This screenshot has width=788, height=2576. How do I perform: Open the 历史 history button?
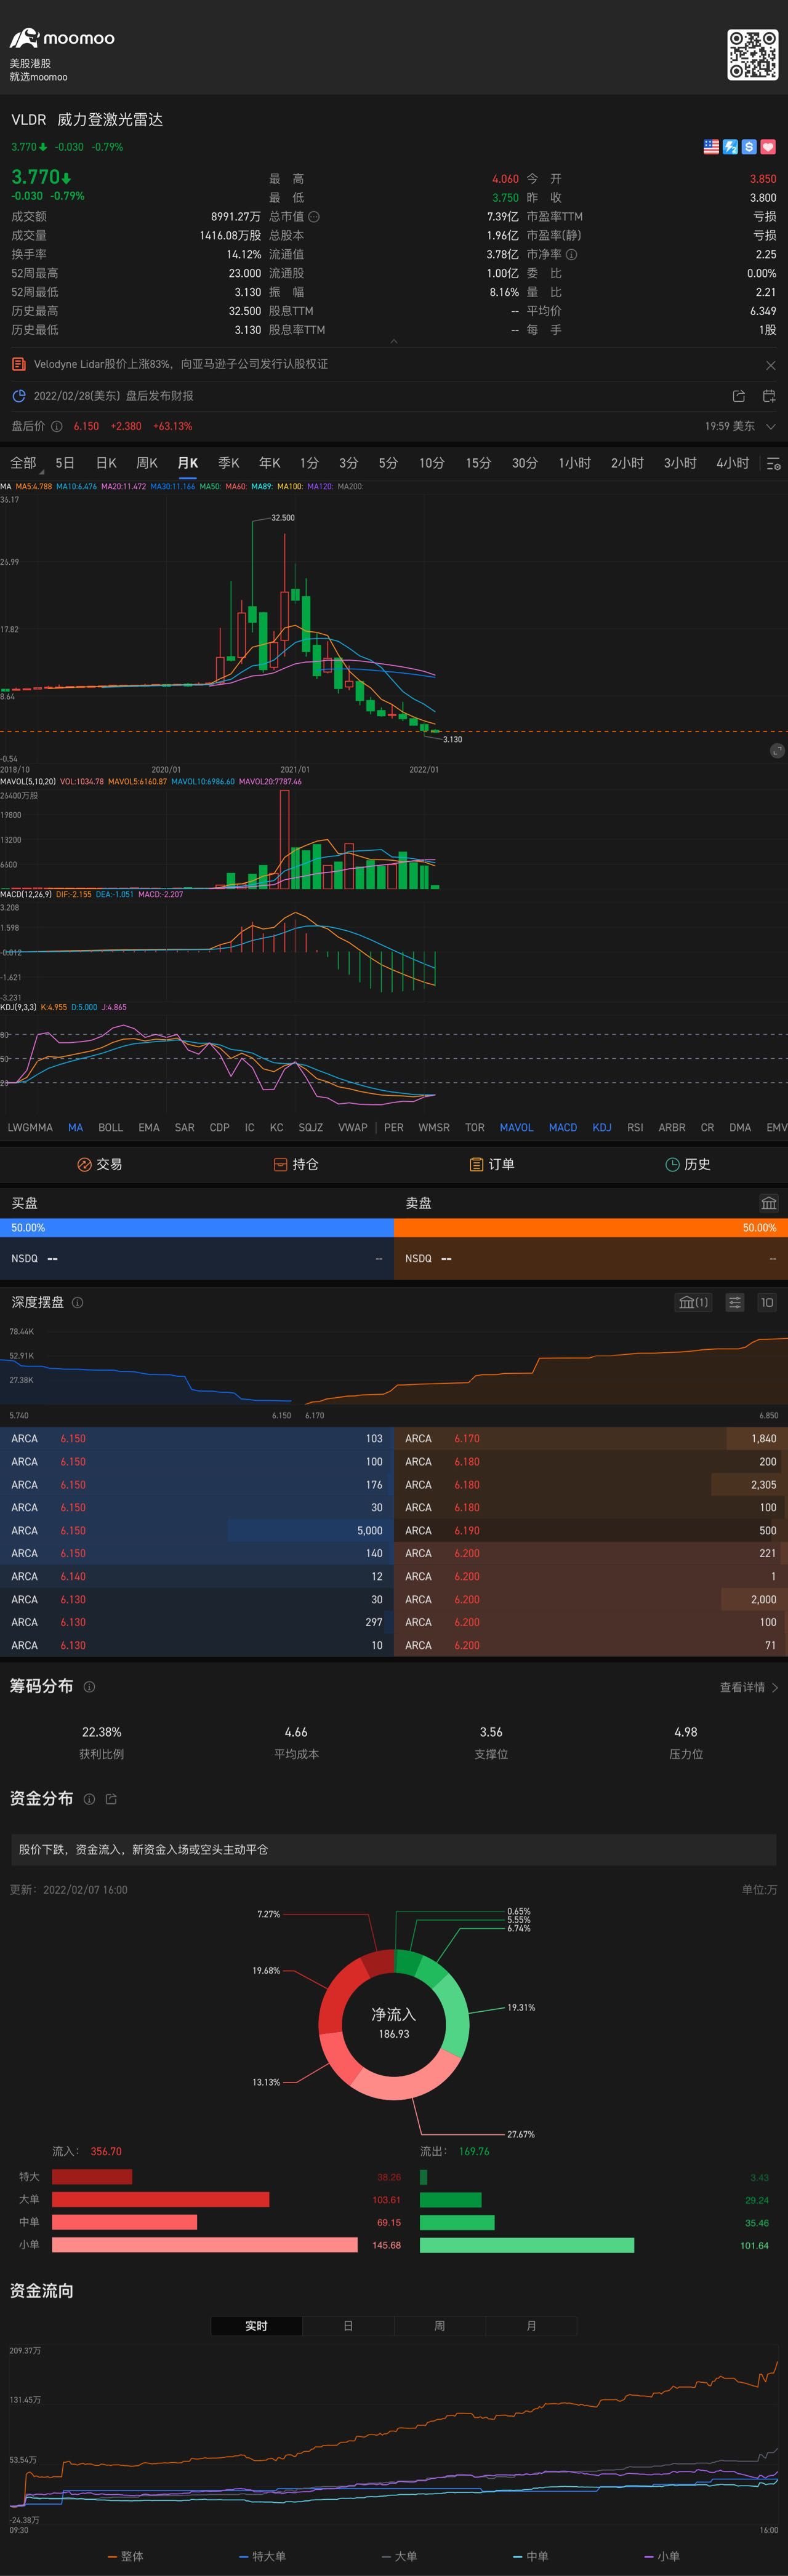coord(688,1164)
